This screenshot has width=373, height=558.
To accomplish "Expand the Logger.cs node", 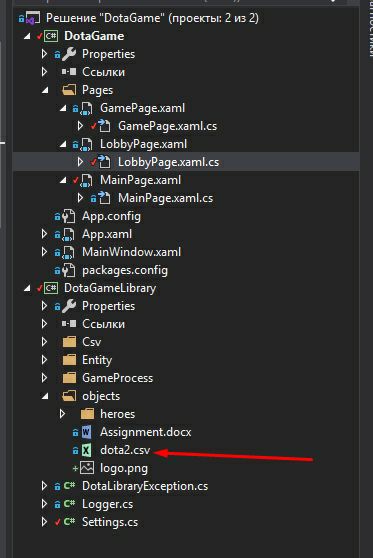I will [x=44, y=504].
